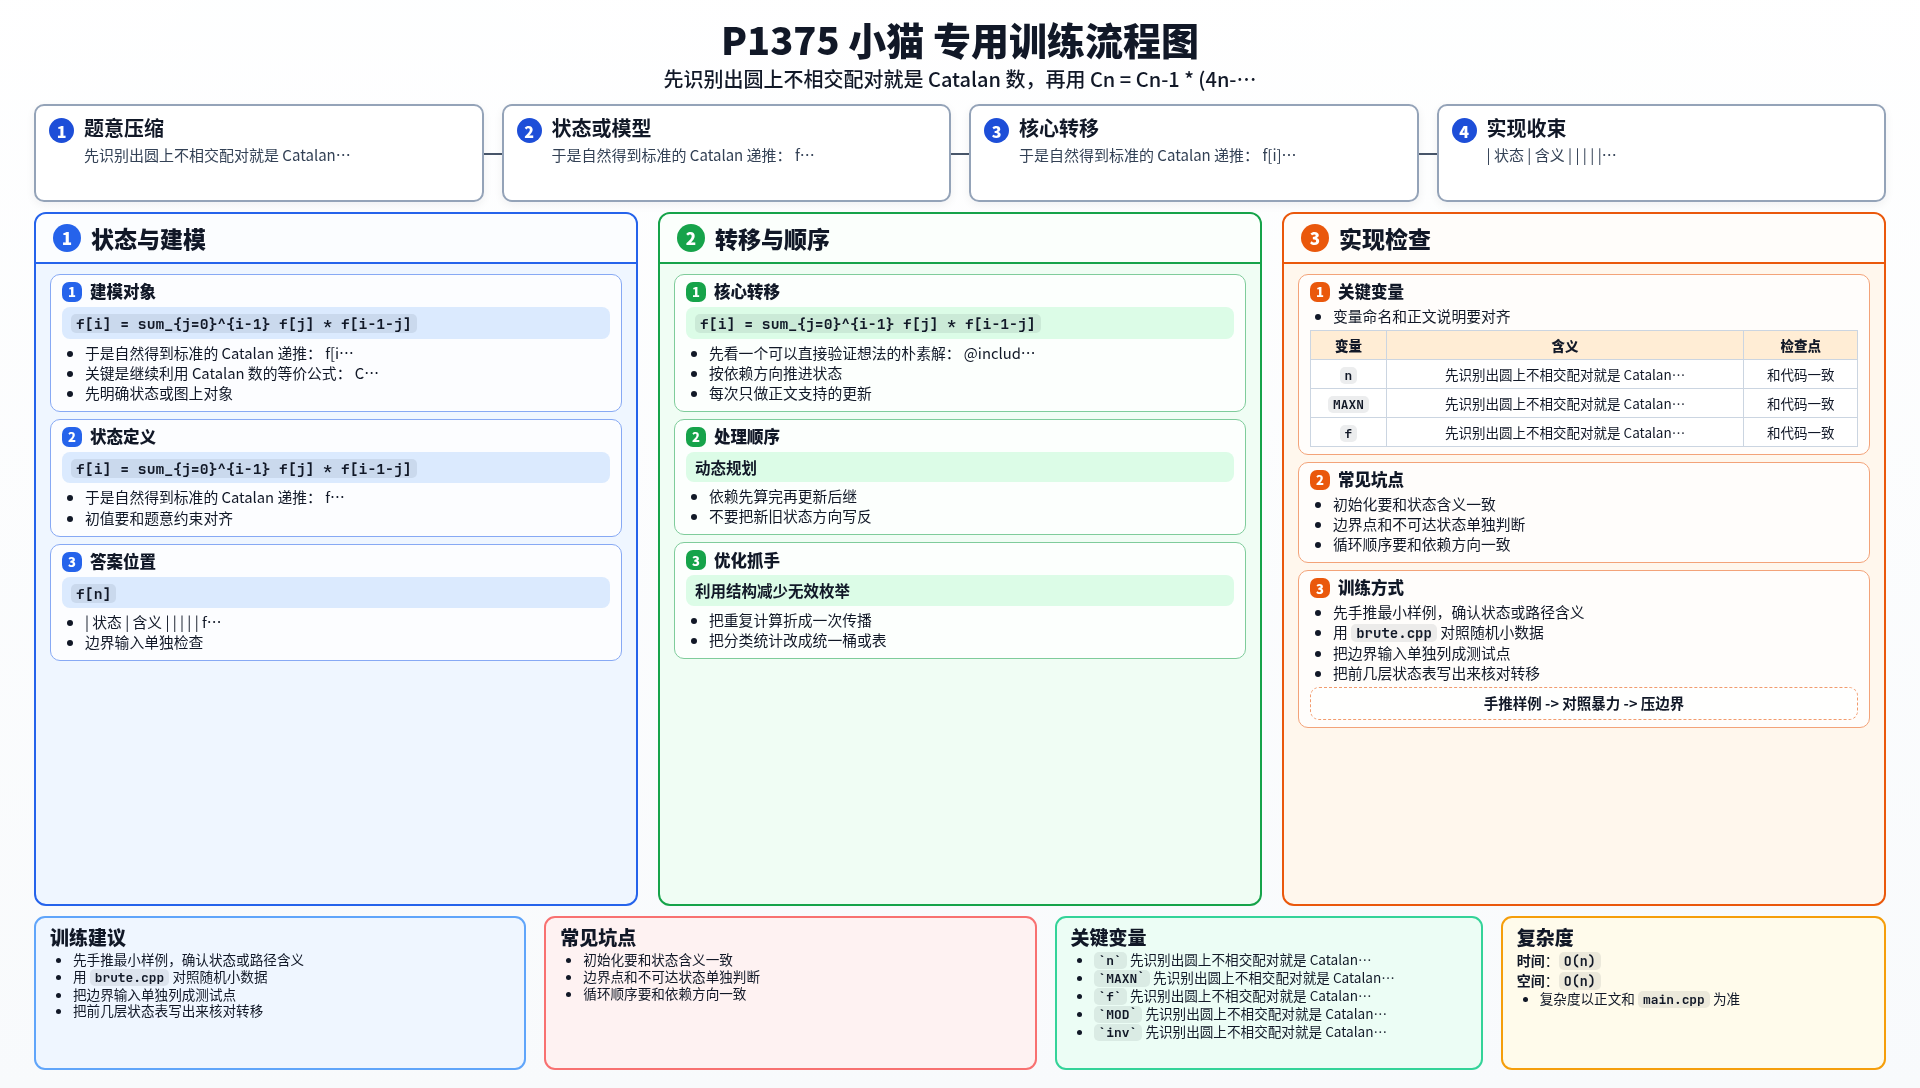The width and height of the screenshot is (1920, 1088).
Task: Click the 转移与顺序 panel heading
Action: point(772,240)
